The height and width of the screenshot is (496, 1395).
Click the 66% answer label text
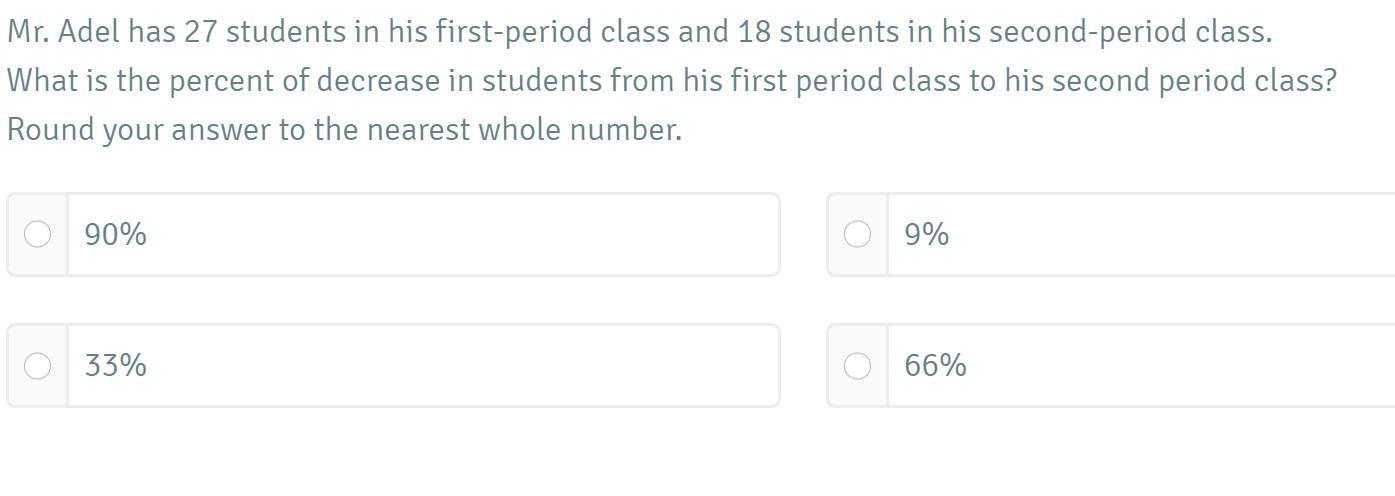936,366
